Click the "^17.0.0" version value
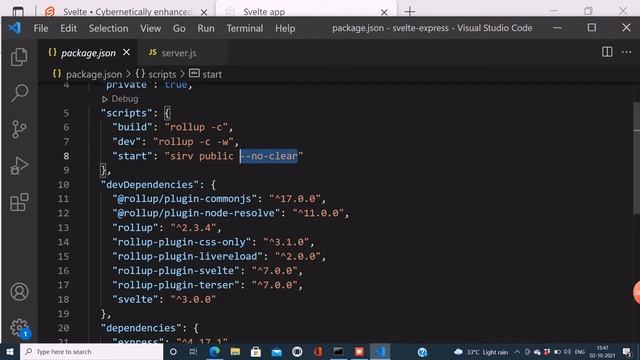 [295, 199]
